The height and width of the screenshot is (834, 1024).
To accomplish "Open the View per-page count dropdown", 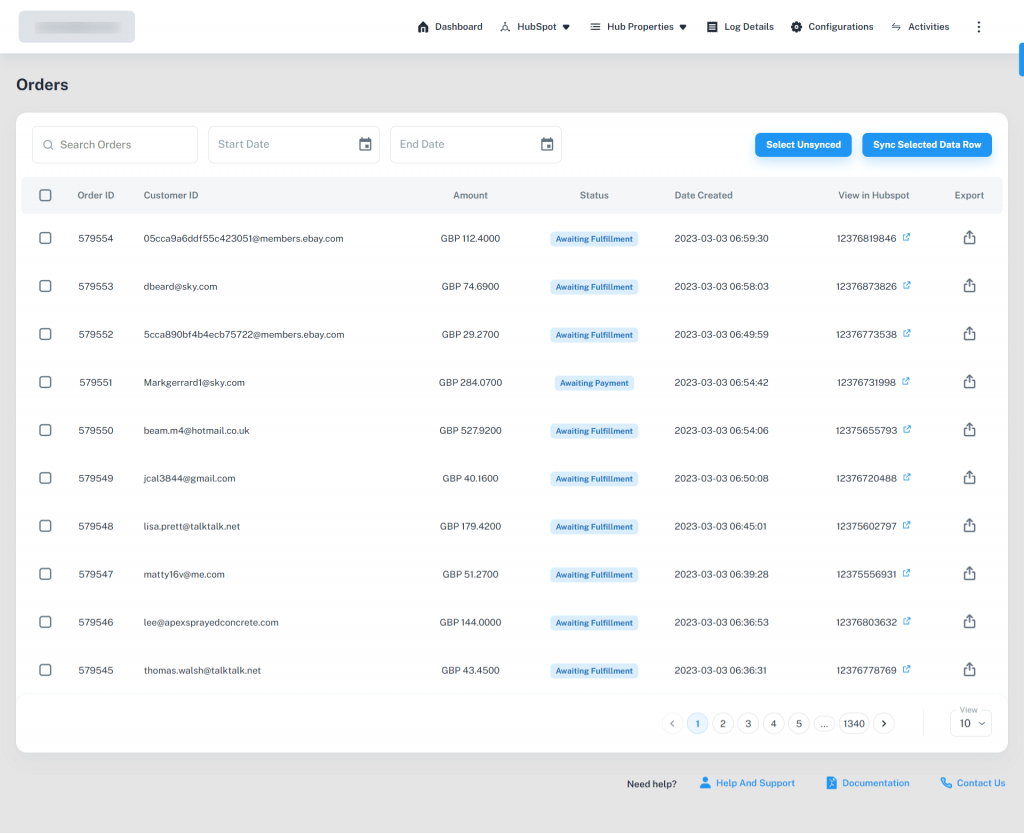I will click(971, 723).
